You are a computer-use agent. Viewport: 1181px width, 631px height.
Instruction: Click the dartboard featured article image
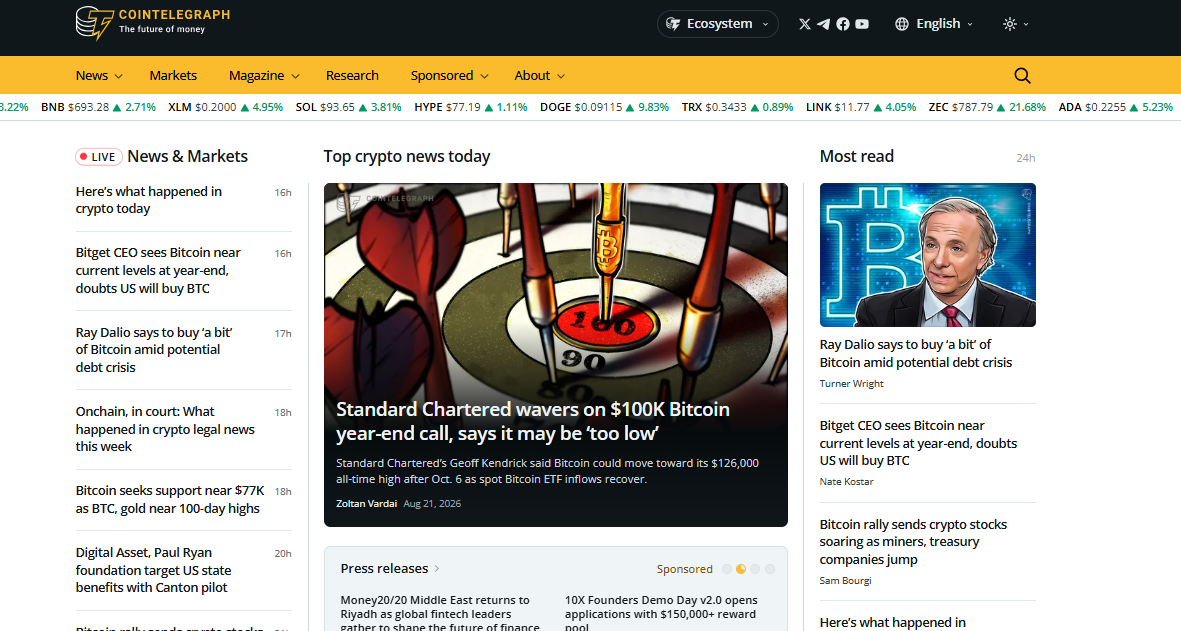(x=555, y=290)
